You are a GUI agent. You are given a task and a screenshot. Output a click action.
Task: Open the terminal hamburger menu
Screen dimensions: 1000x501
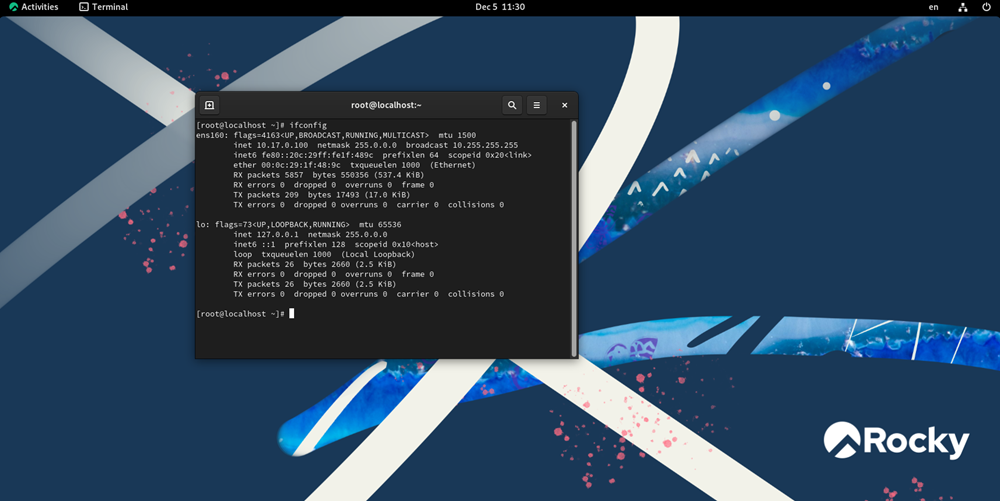536,105
